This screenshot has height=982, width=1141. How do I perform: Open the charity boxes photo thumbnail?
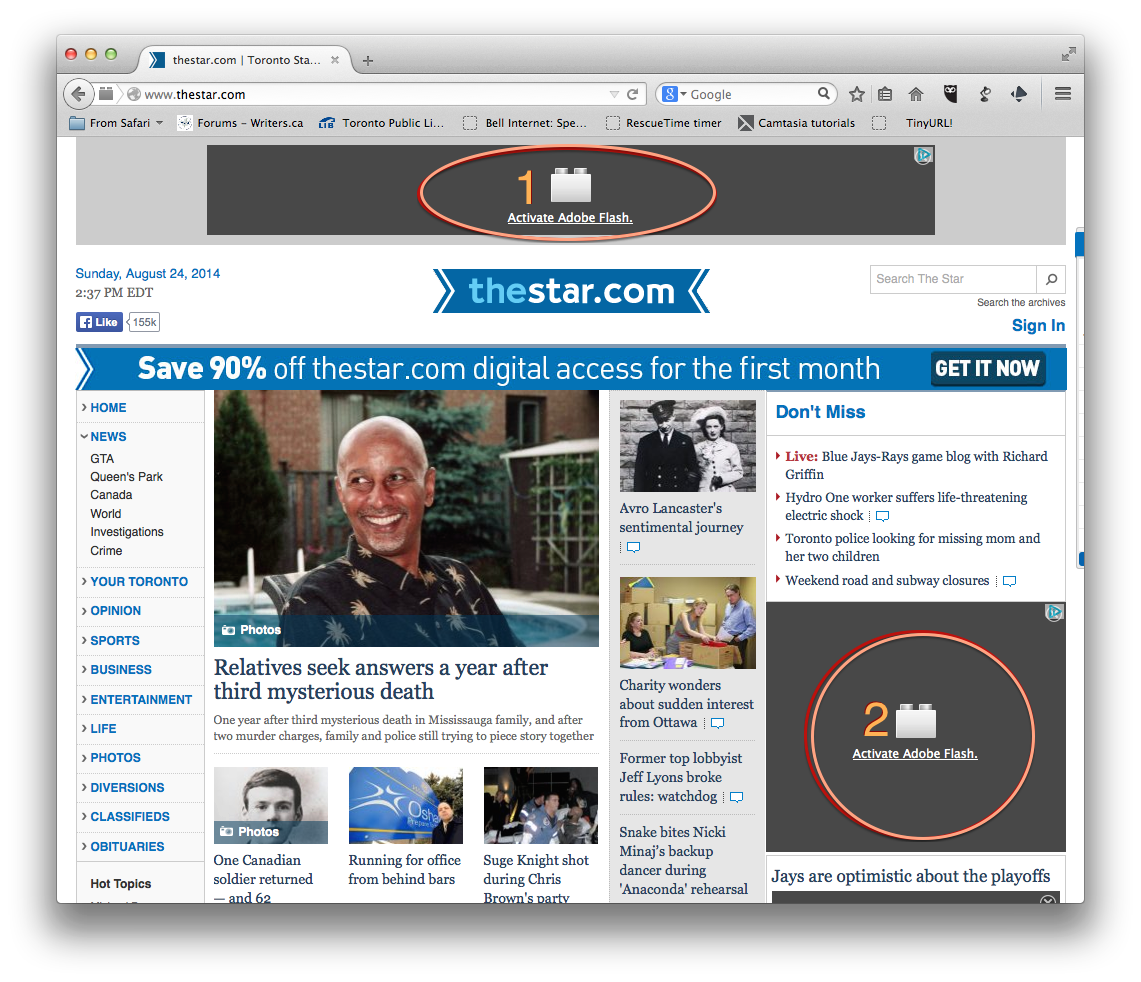688,622
